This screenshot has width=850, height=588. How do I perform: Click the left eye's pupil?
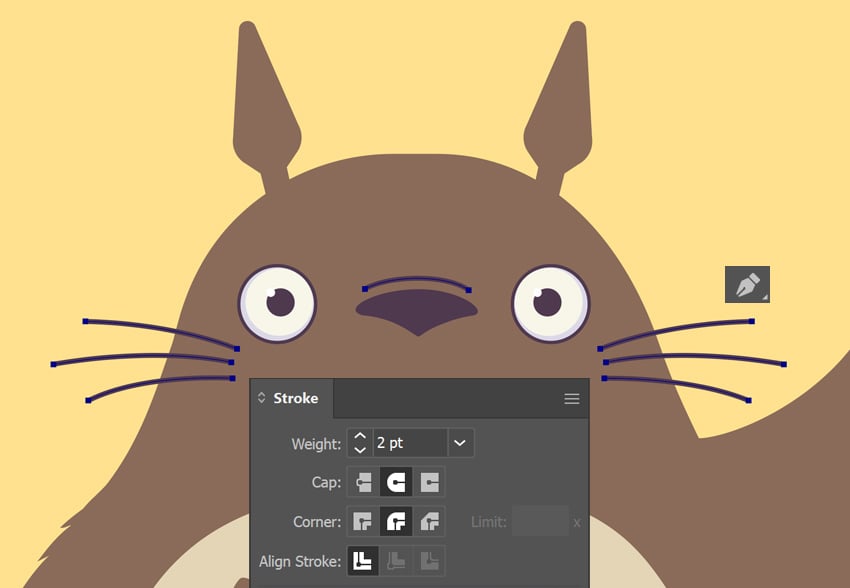pos(280,300)
